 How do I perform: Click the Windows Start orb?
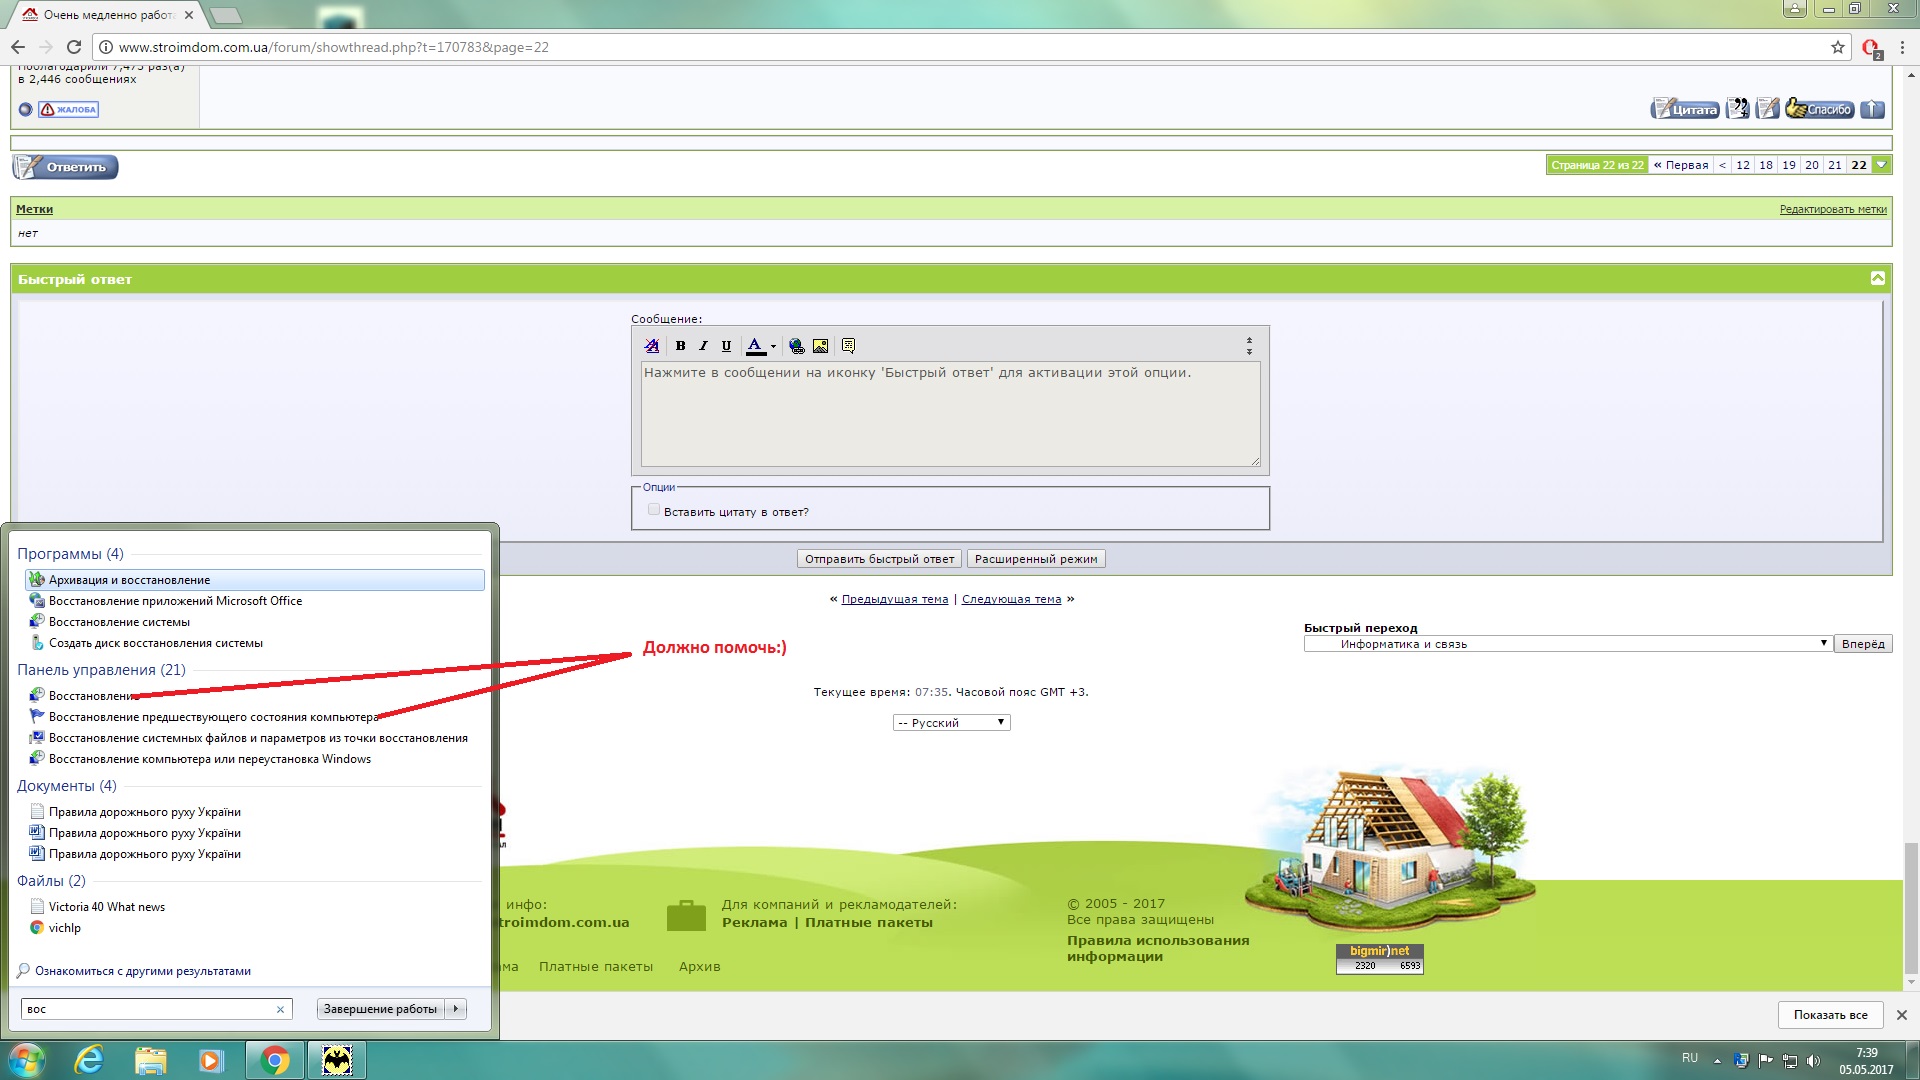(26, 1060)
